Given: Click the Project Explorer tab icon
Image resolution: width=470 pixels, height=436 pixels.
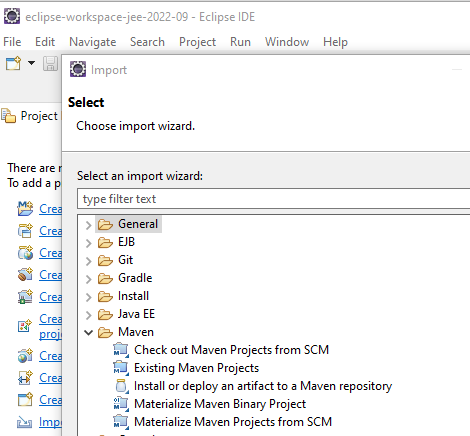Looking at the screenshot, I should point(8,116).
